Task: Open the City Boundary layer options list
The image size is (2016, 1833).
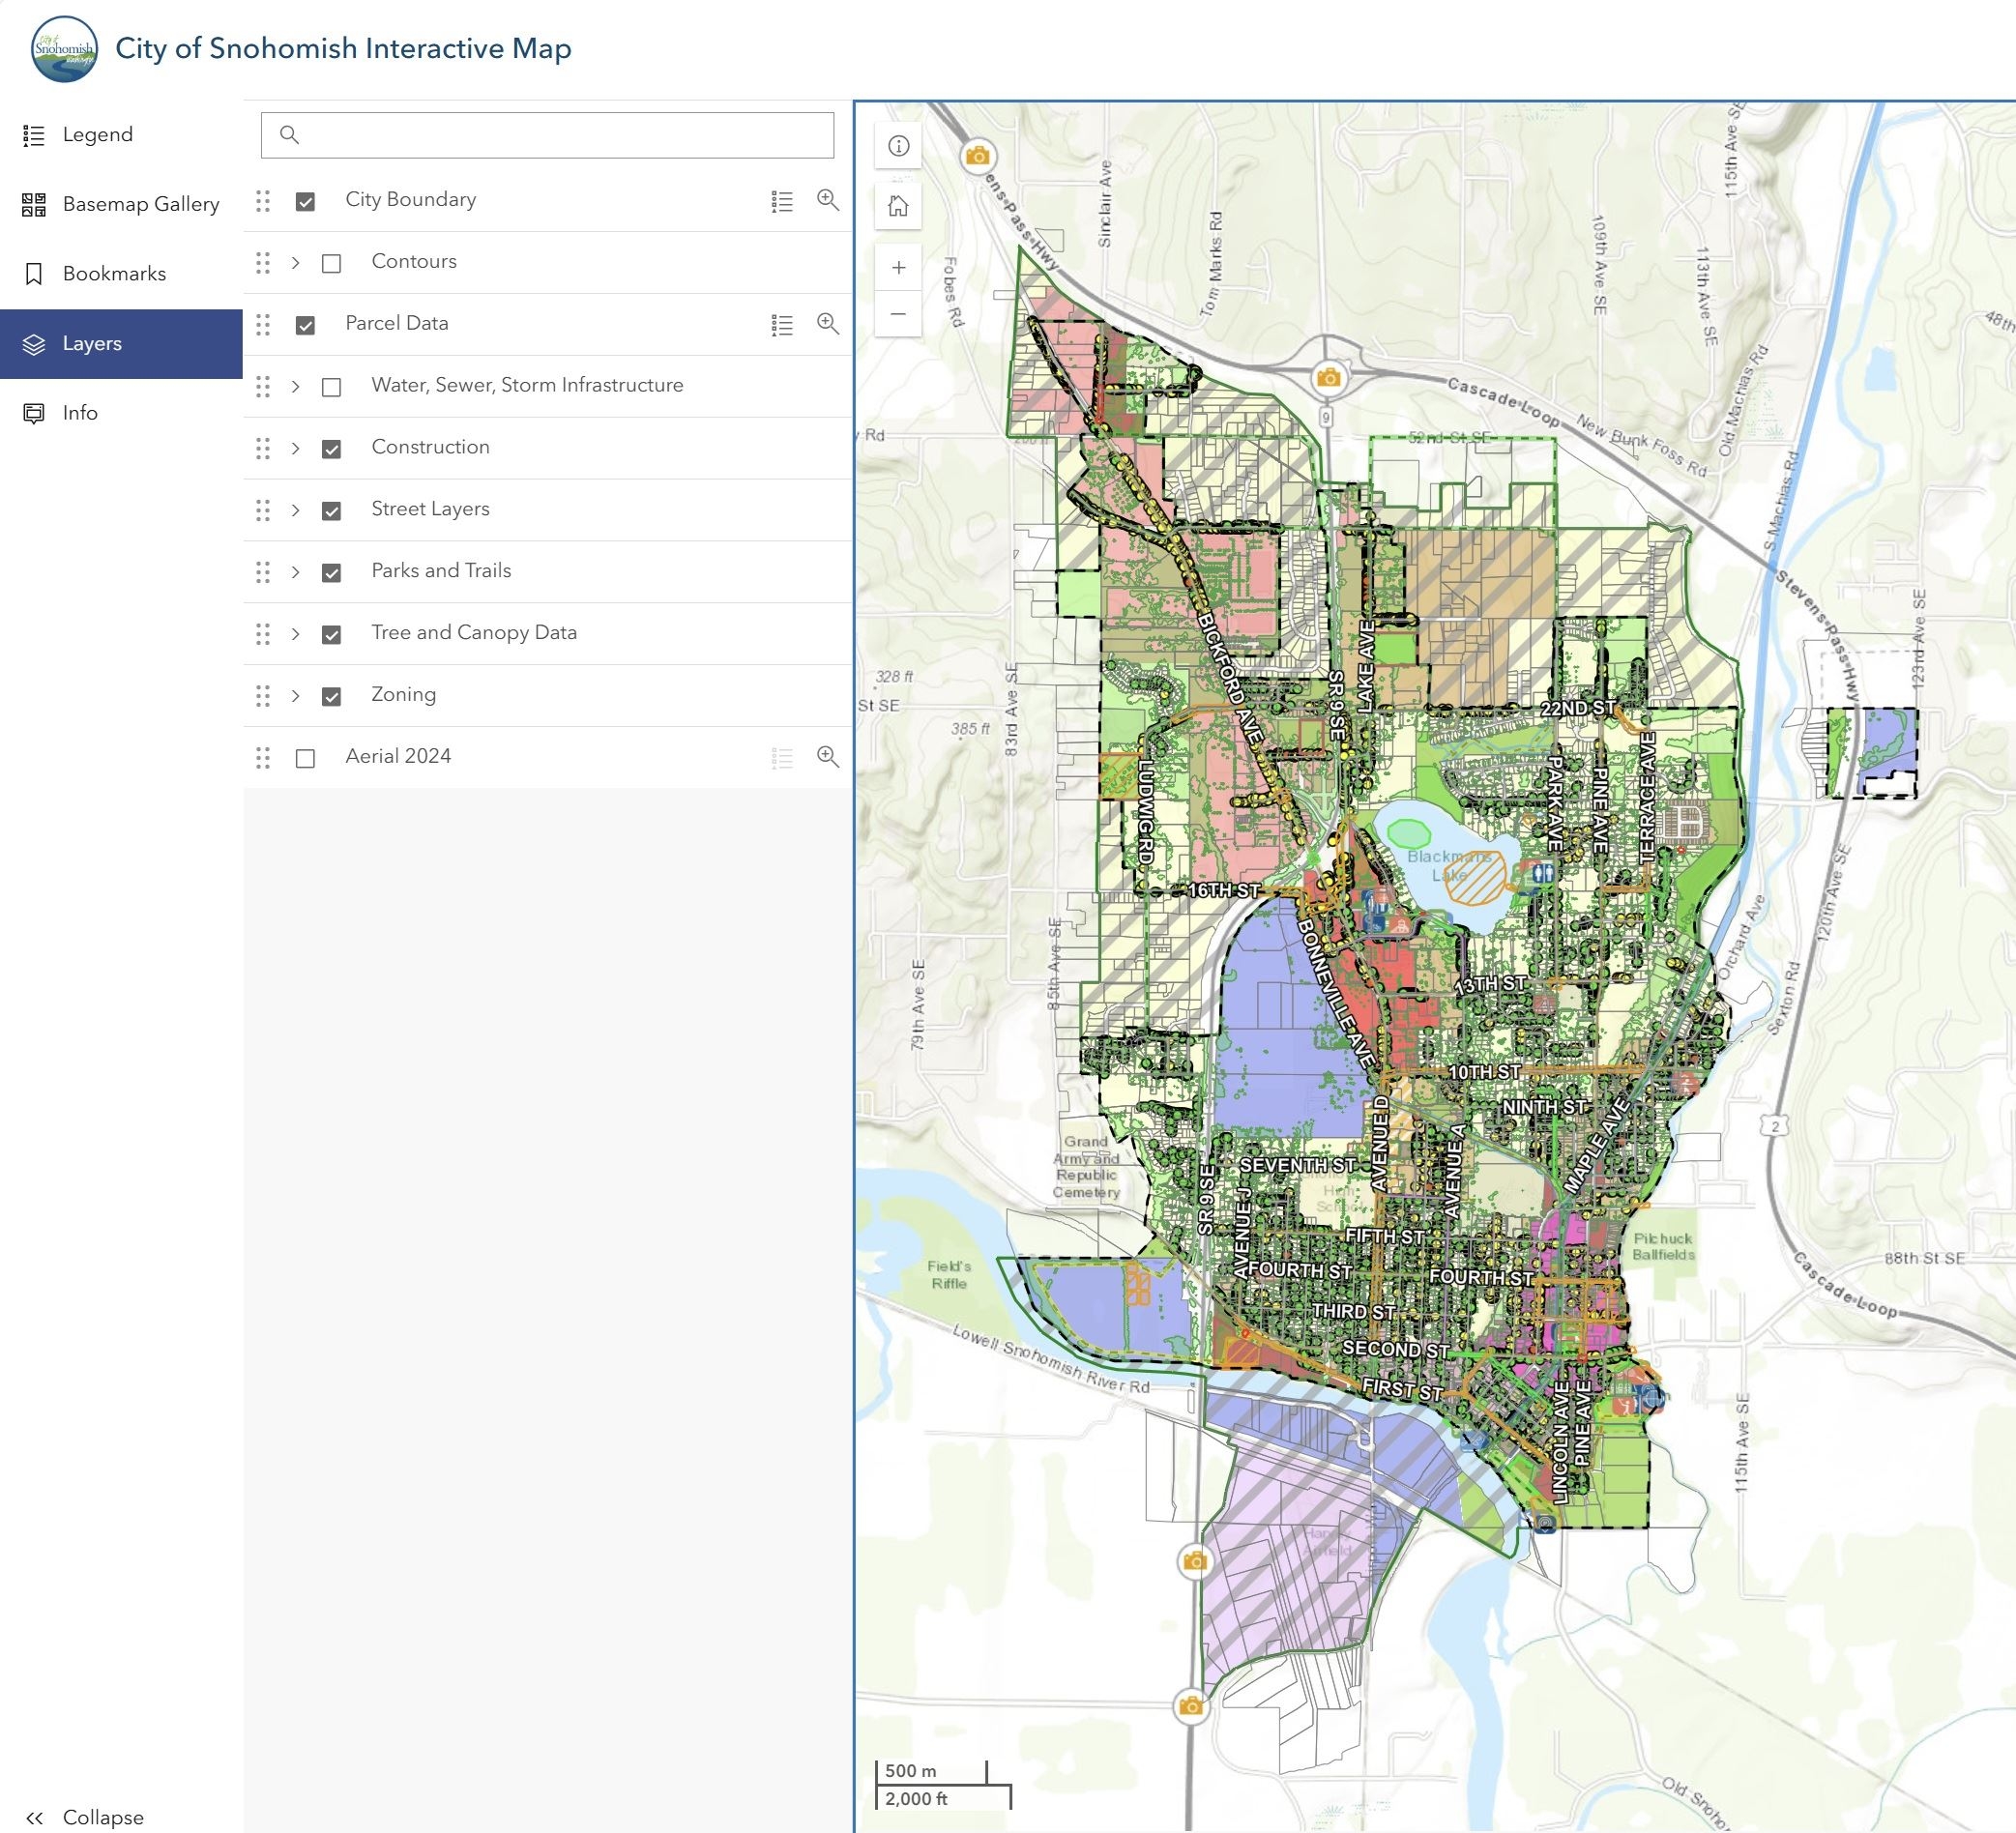Action: [781, 199]
